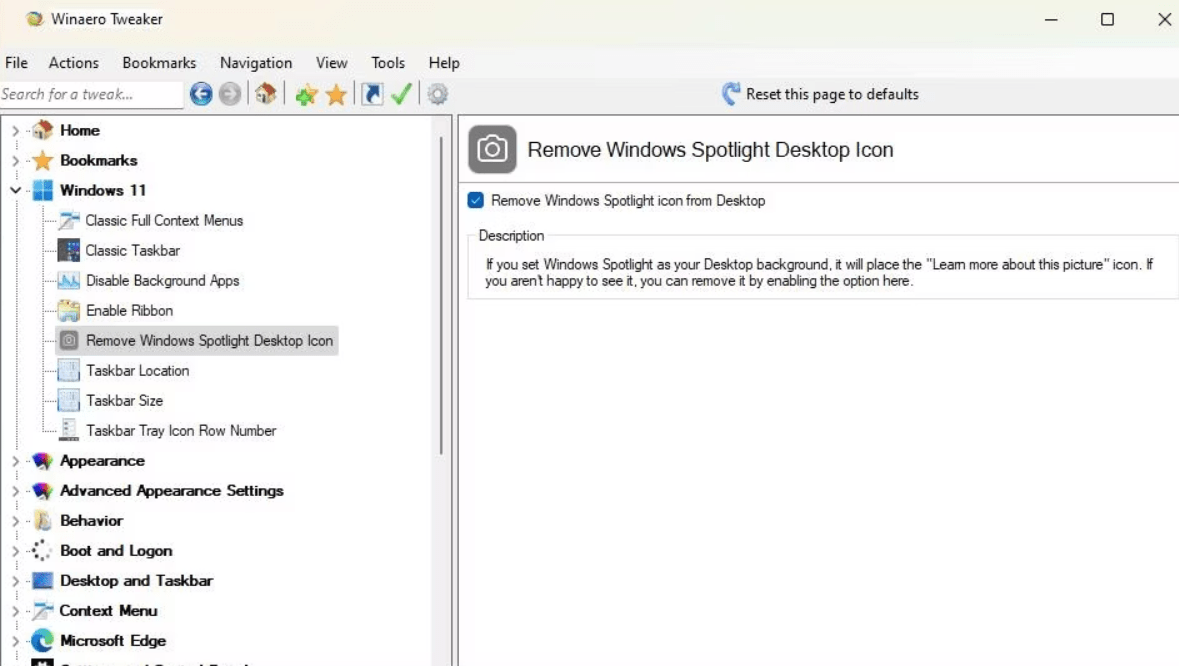Expand the Home tree node
Screen dimensions: 1179x666
point(15,130)
